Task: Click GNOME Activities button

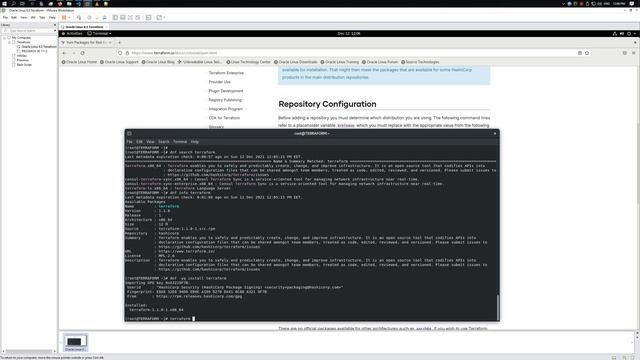Action: tap(72, 33)
